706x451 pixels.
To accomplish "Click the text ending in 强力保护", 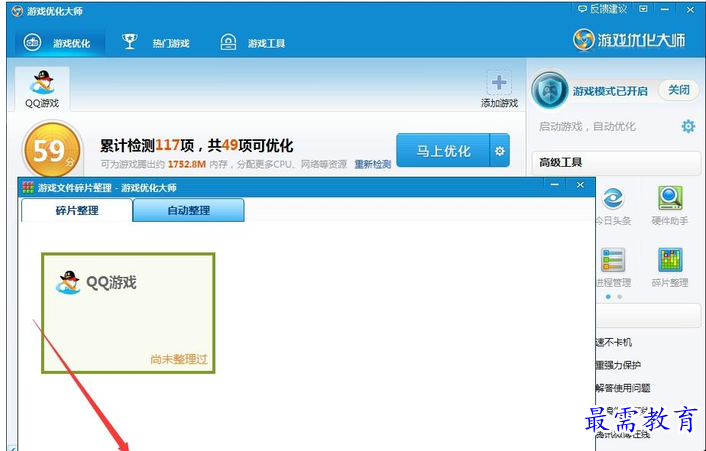I will coord(618,365).
